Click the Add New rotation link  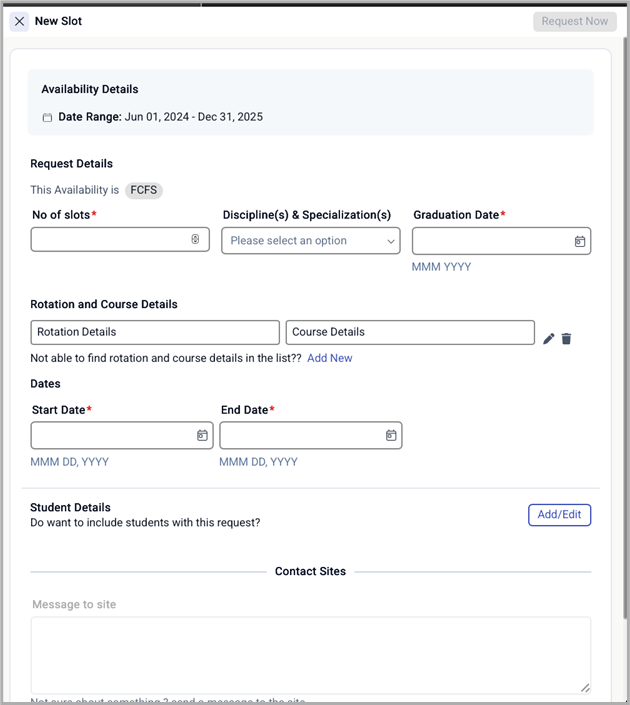click(329, 358)
